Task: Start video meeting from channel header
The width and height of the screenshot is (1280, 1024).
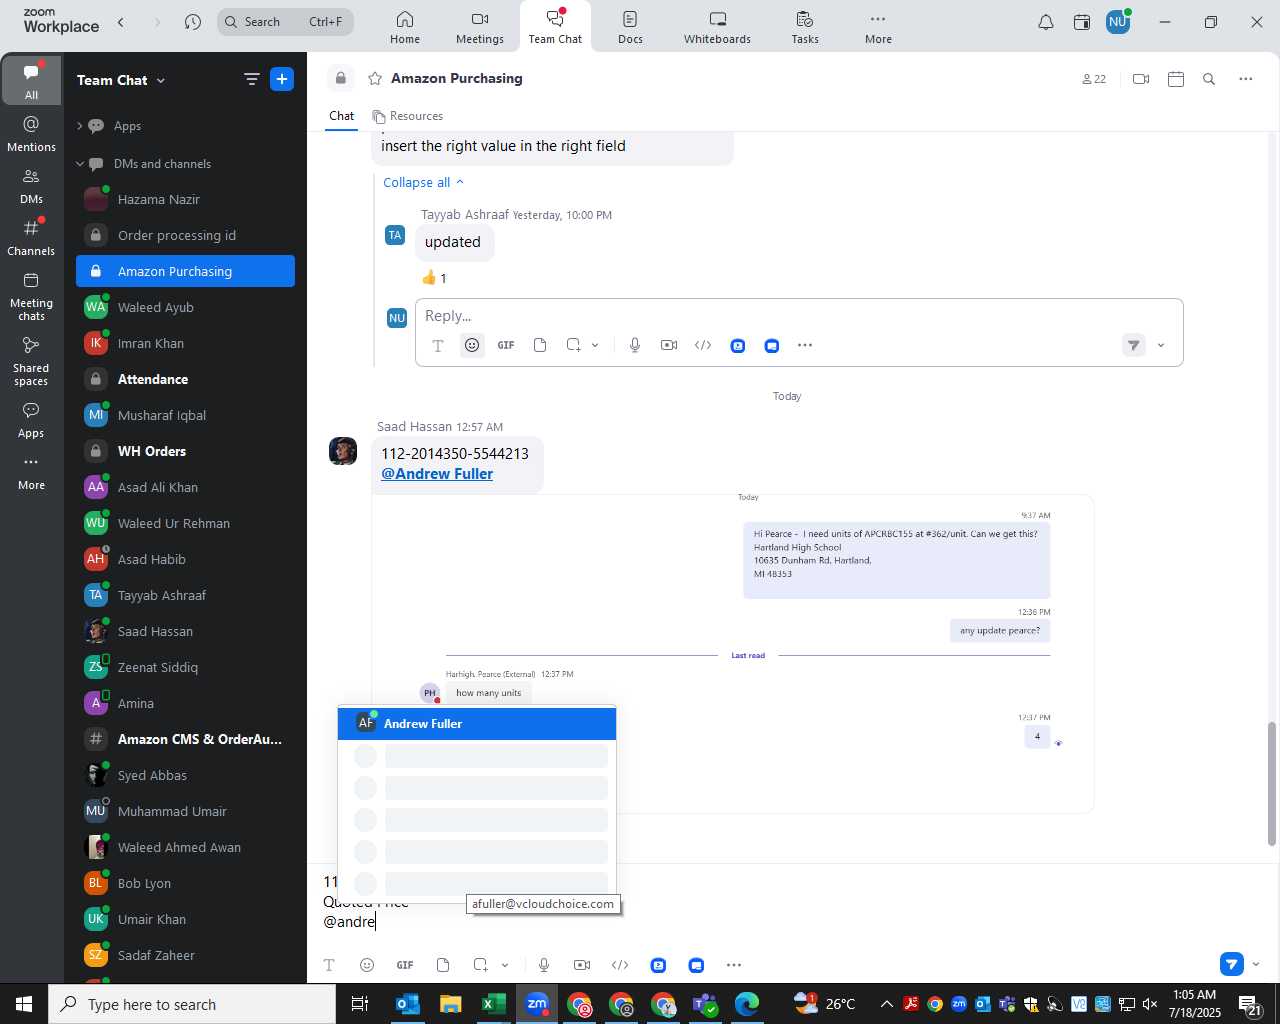Action: tap(1141, 79)
